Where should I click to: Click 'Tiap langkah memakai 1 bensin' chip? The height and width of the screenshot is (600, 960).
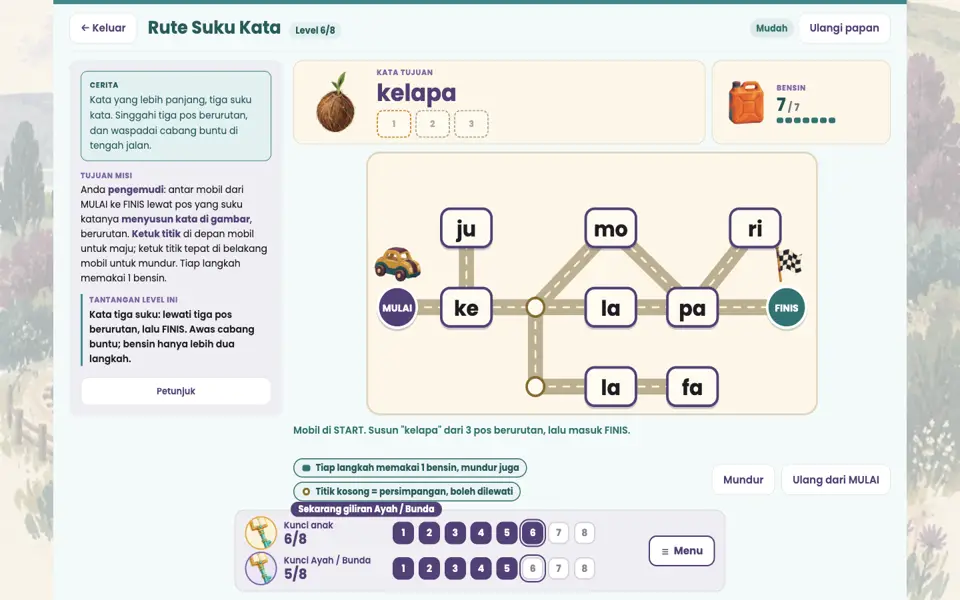tap(410, 468)
